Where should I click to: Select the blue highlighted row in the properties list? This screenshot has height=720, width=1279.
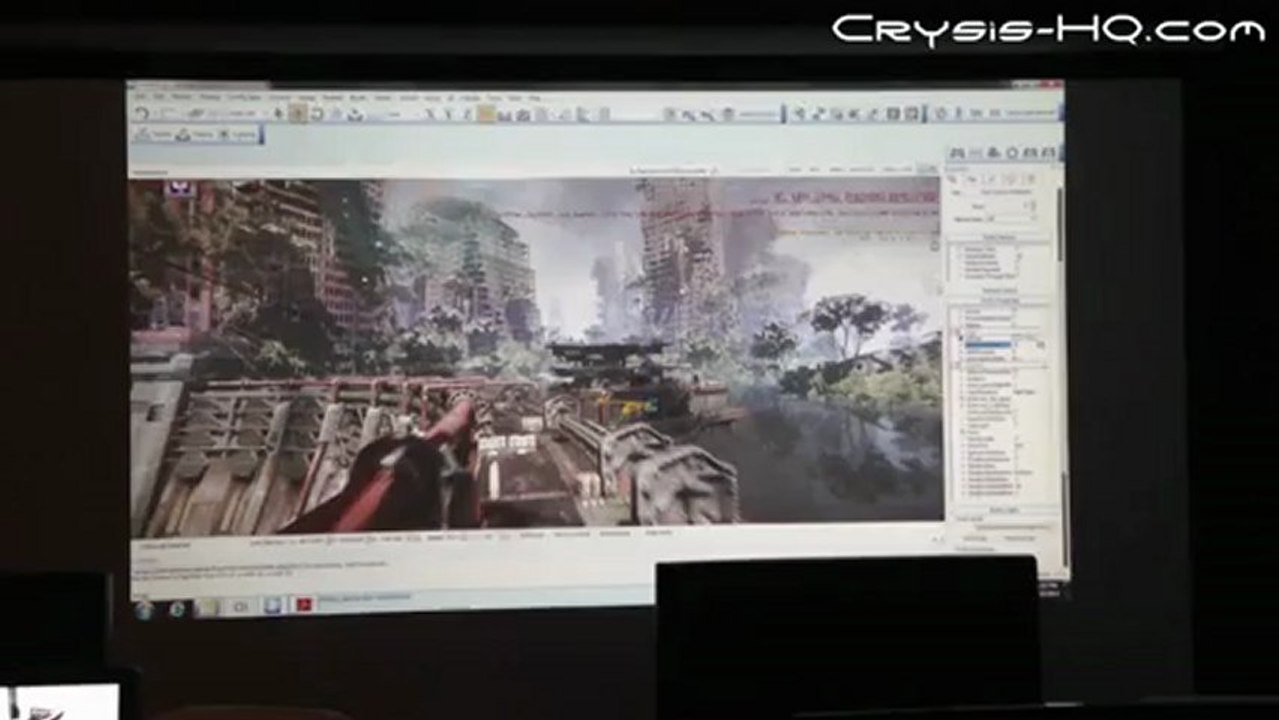988,343
